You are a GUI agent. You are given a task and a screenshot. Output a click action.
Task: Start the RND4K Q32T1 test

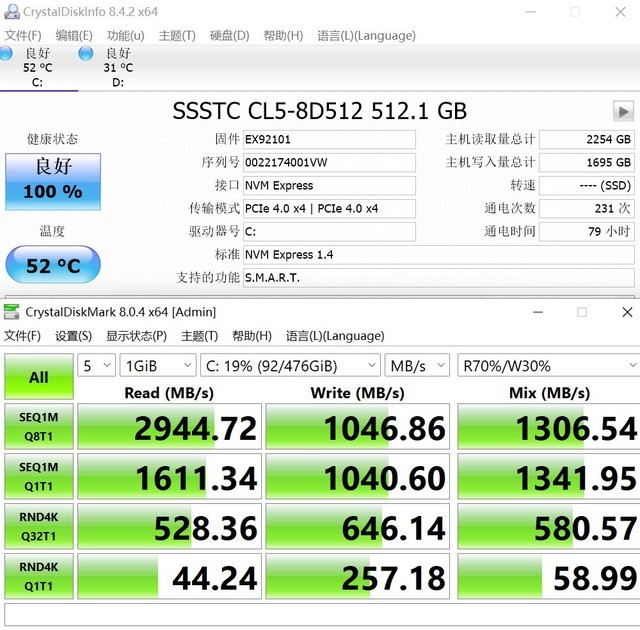[x=39, y=526]
